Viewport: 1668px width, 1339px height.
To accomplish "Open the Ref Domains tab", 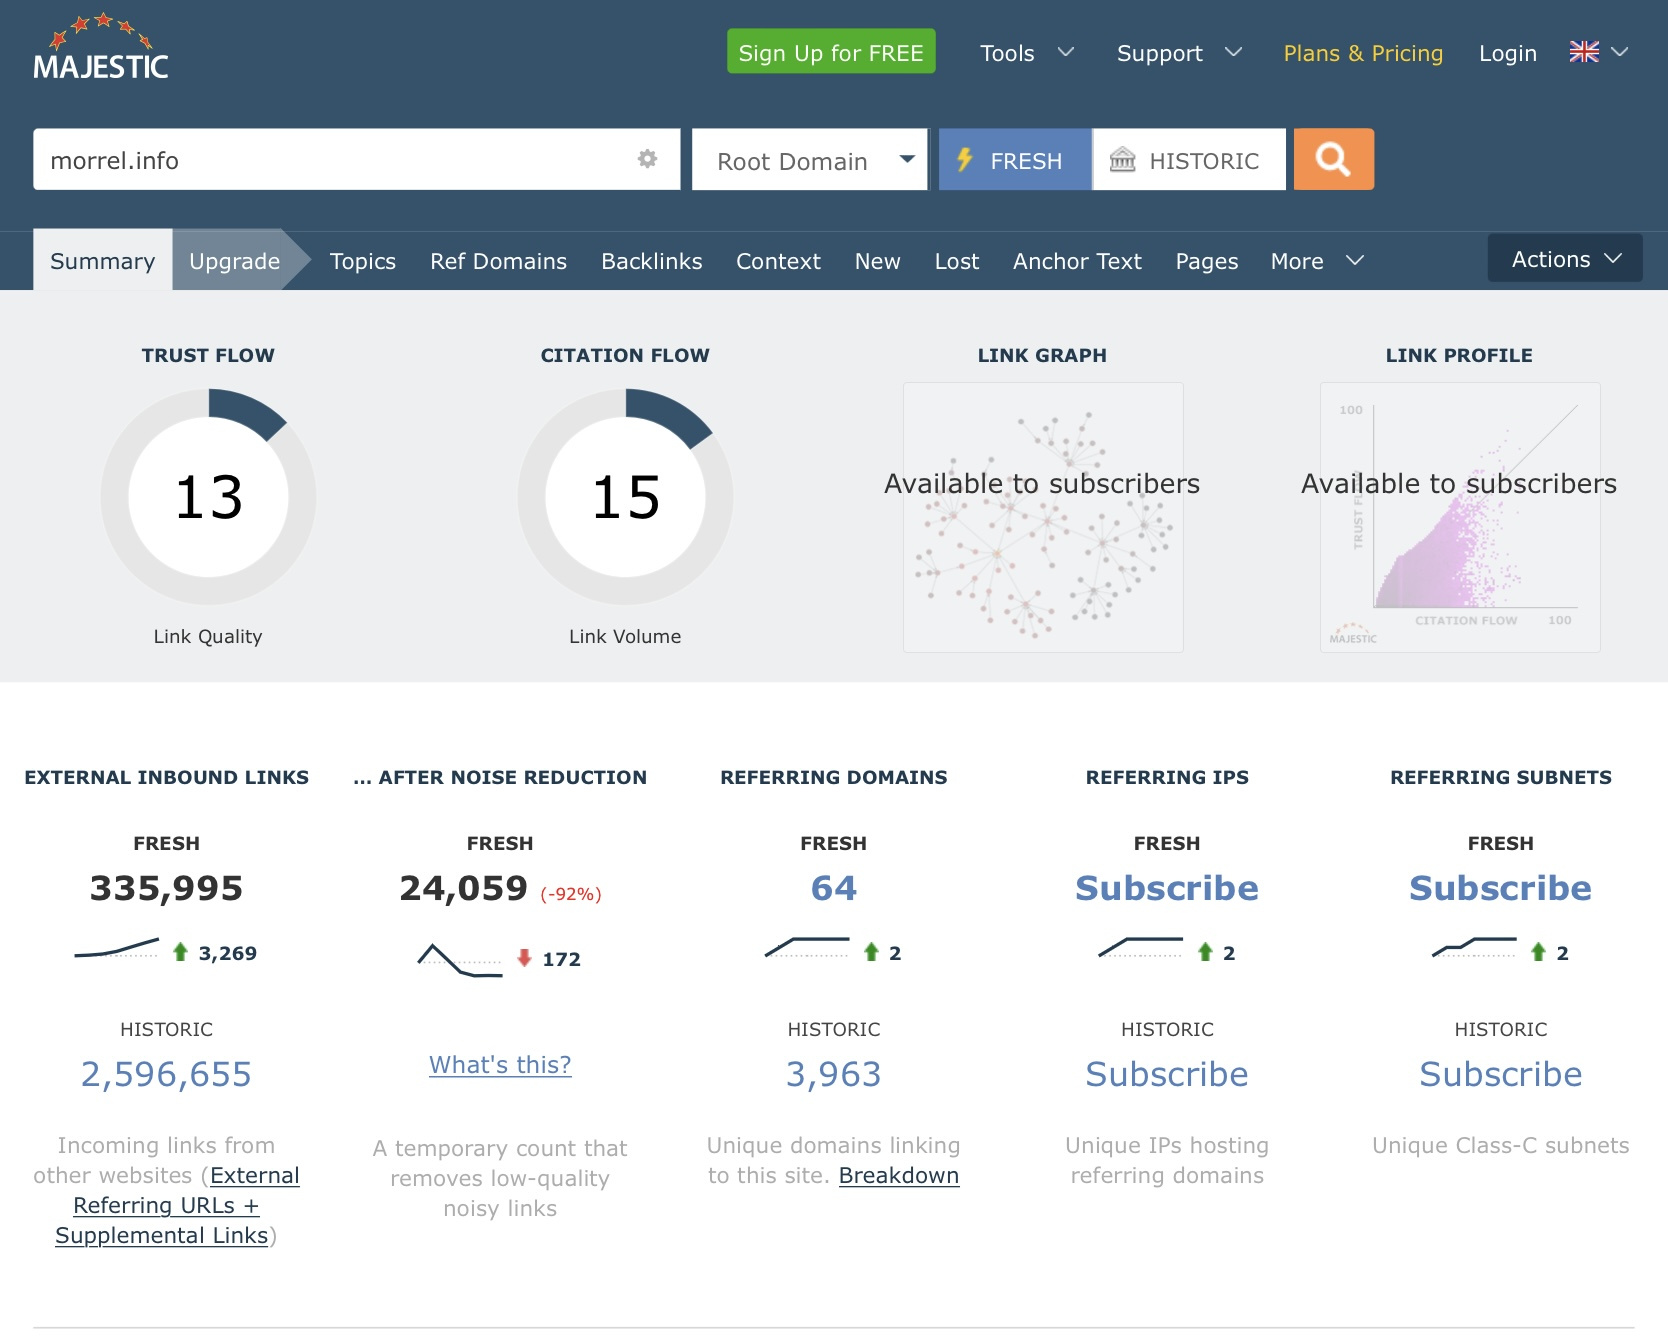I will point(498,261).
